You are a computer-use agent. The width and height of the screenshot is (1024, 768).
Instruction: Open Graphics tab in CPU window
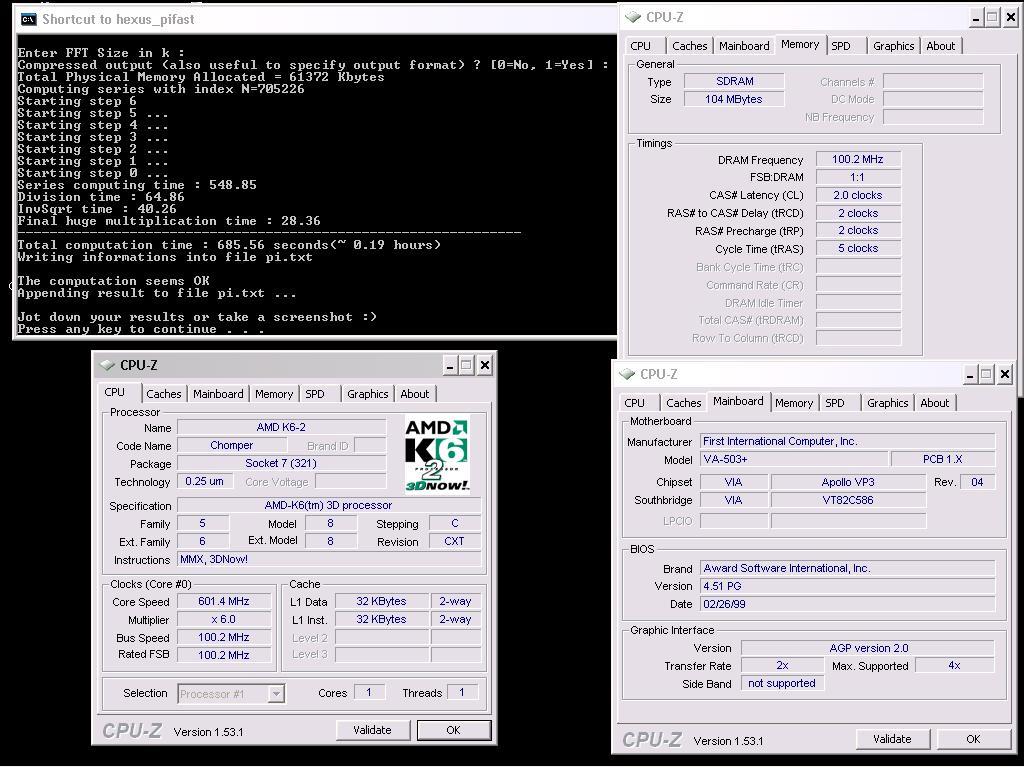[368, 394]
